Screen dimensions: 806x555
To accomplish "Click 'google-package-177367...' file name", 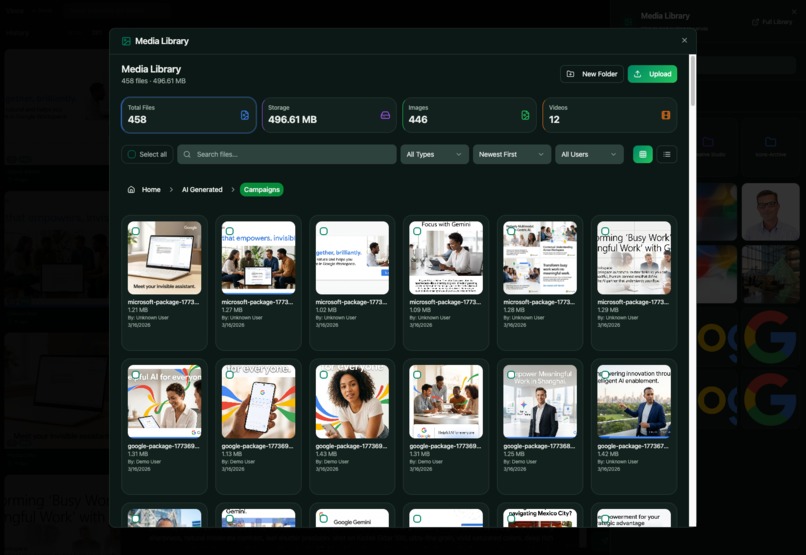I will coord(633,446).
